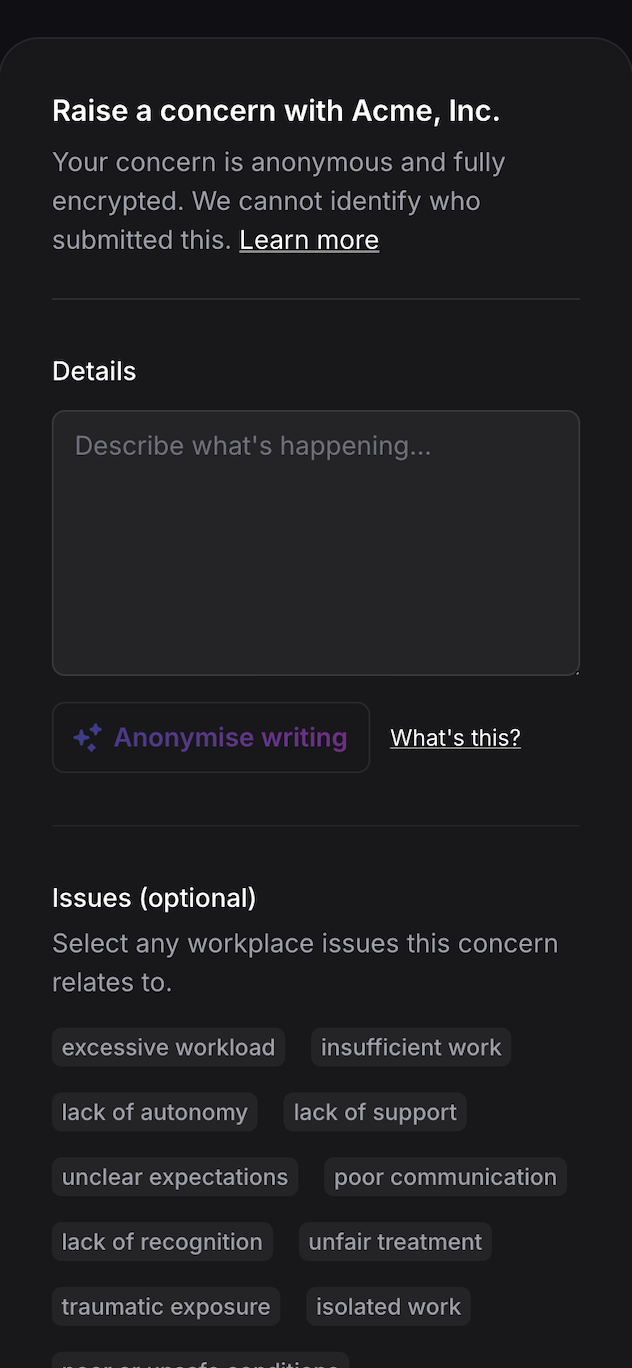Click the What's this? link
This screenshot has width=632, height=1368.
pos(455,738)
